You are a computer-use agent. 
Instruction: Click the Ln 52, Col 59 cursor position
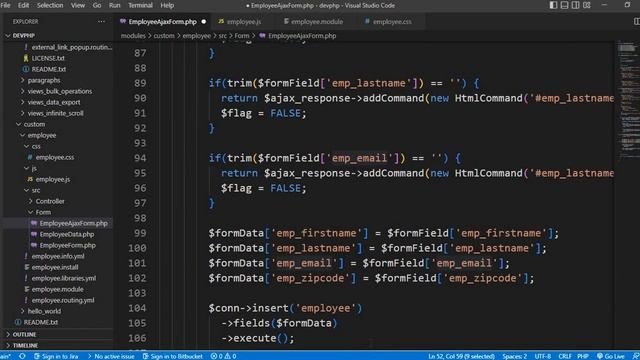461,356
